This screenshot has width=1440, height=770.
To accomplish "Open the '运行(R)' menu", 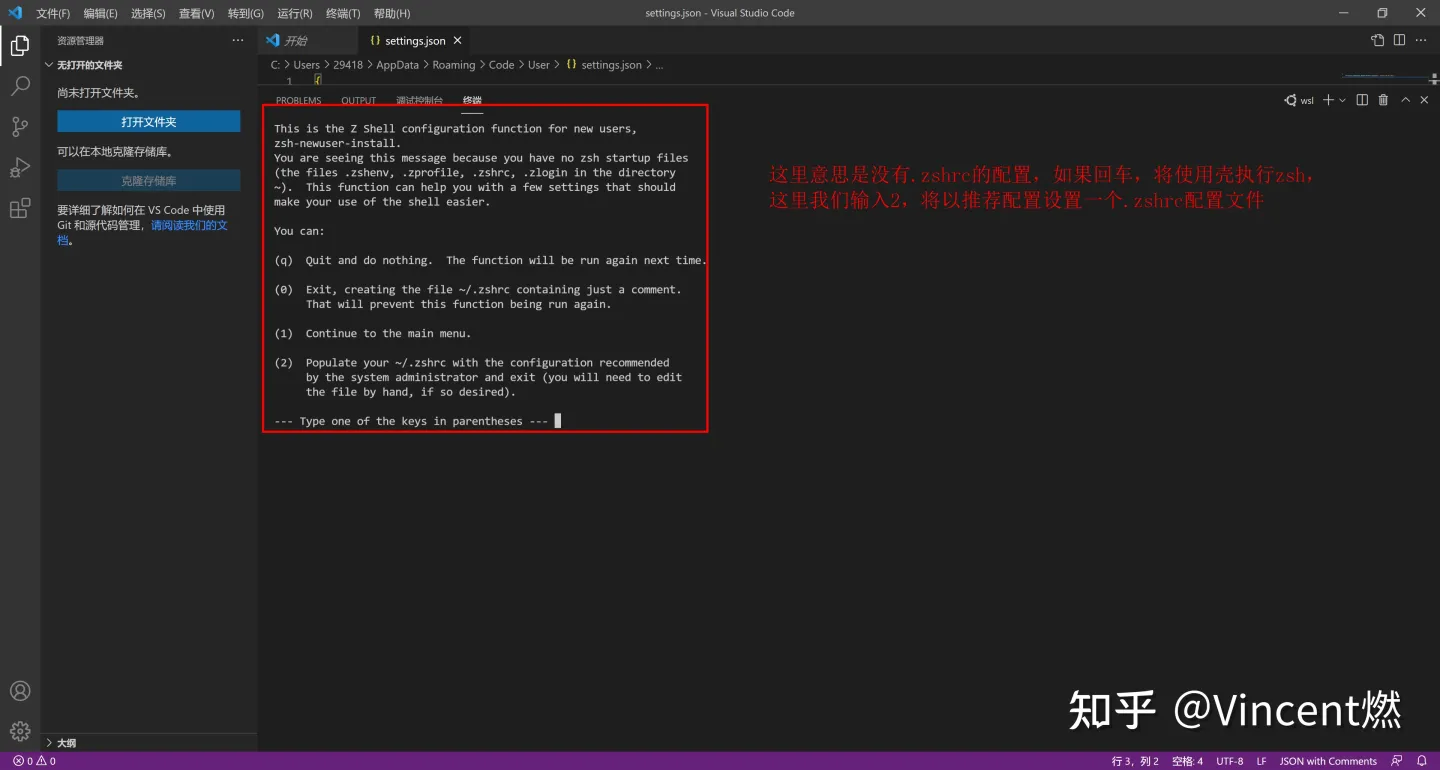I will pyautogui.click(x=294, y=13).
